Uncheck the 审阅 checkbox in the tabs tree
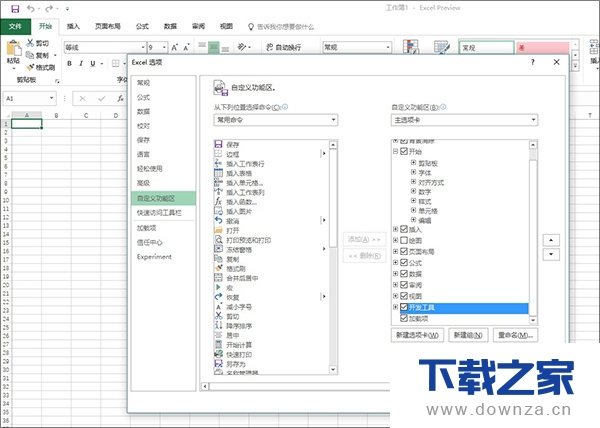This screenshot has width=600, height=428. point(404,285)
